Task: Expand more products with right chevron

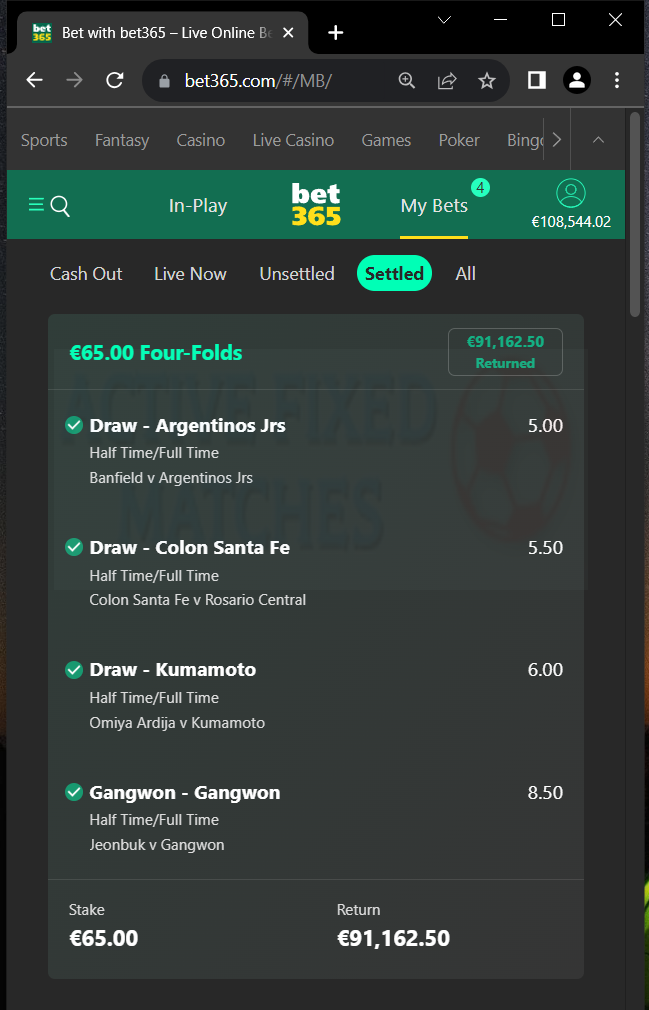Action: (x=557, y=139)
